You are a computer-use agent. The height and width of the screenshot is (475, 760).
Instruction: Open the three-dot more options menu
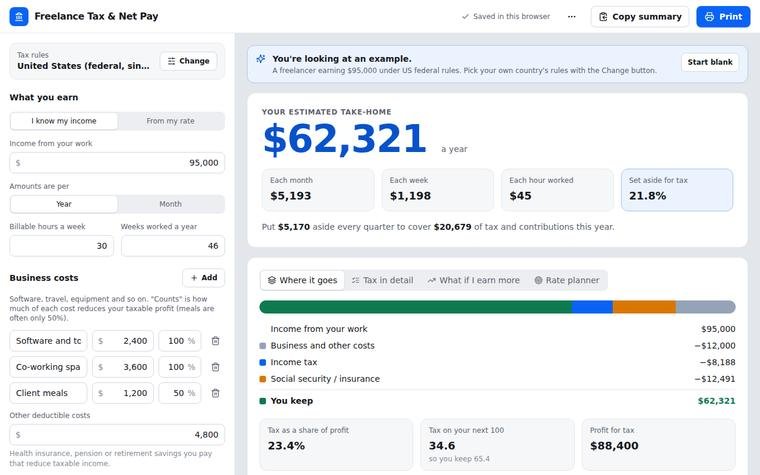click(572, 16)
